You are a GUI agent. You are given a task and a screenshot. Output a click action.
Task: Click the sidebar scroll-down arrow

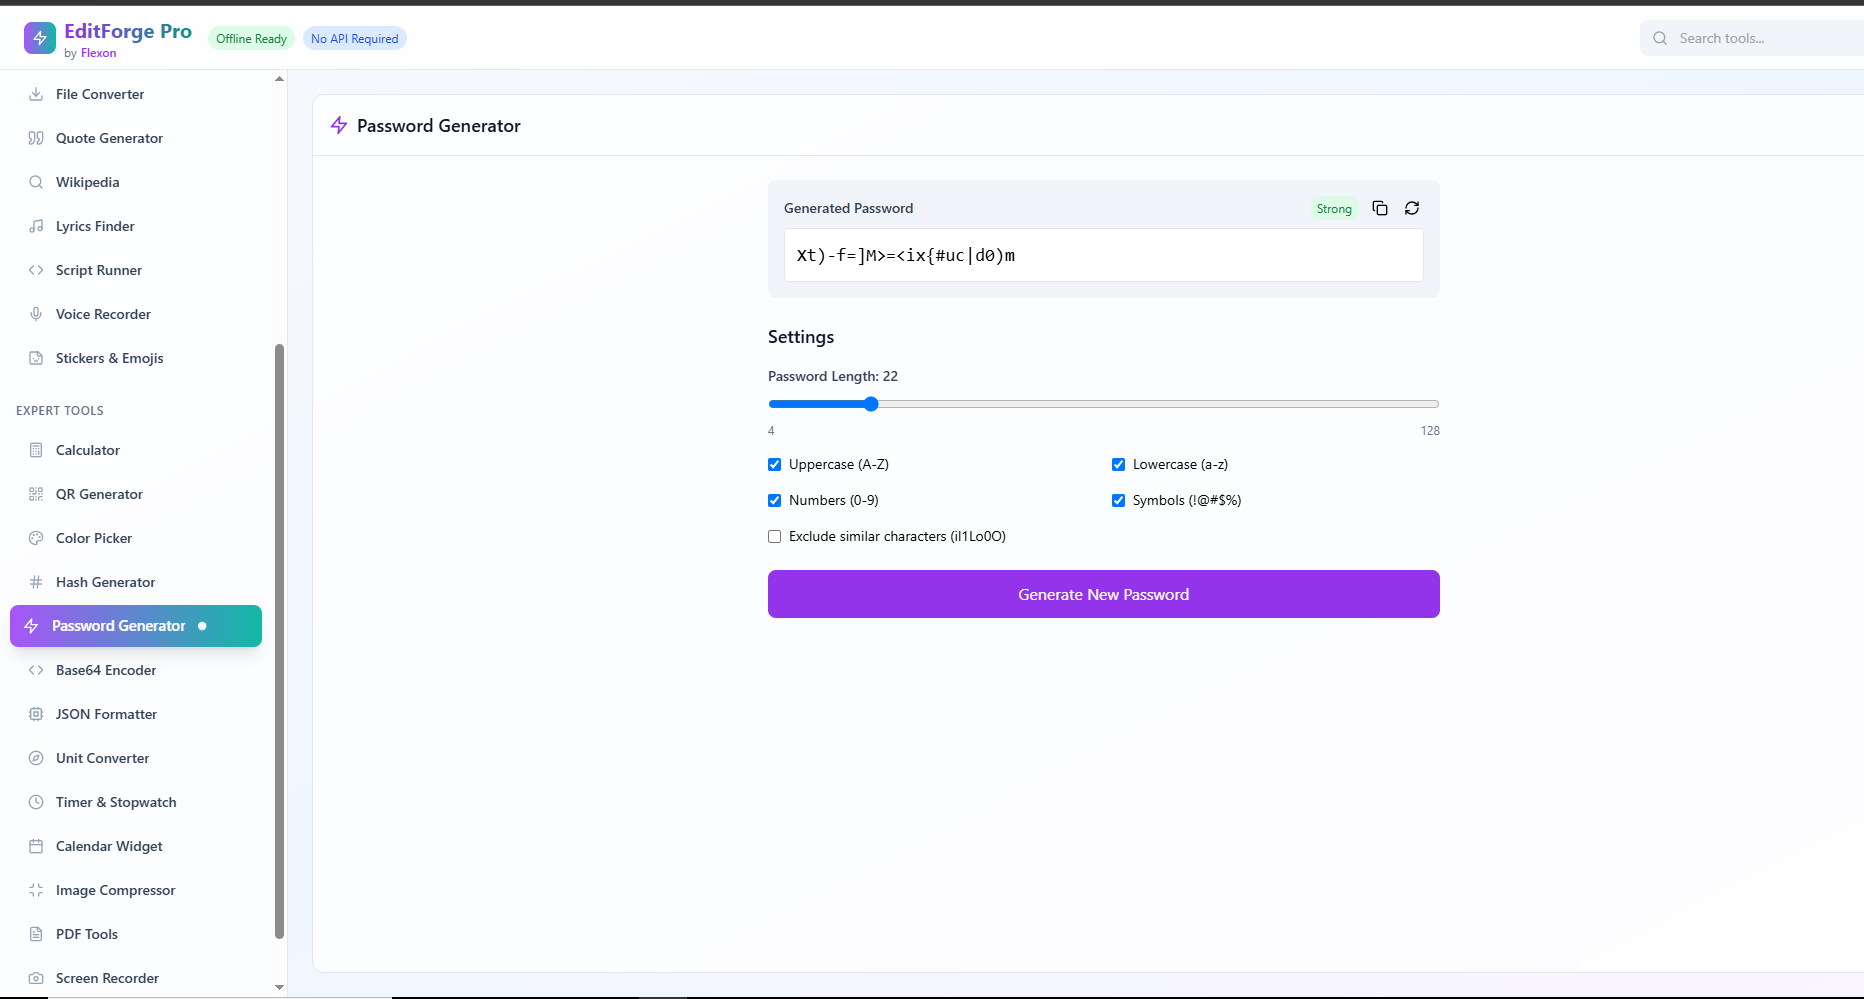(279, 987)
